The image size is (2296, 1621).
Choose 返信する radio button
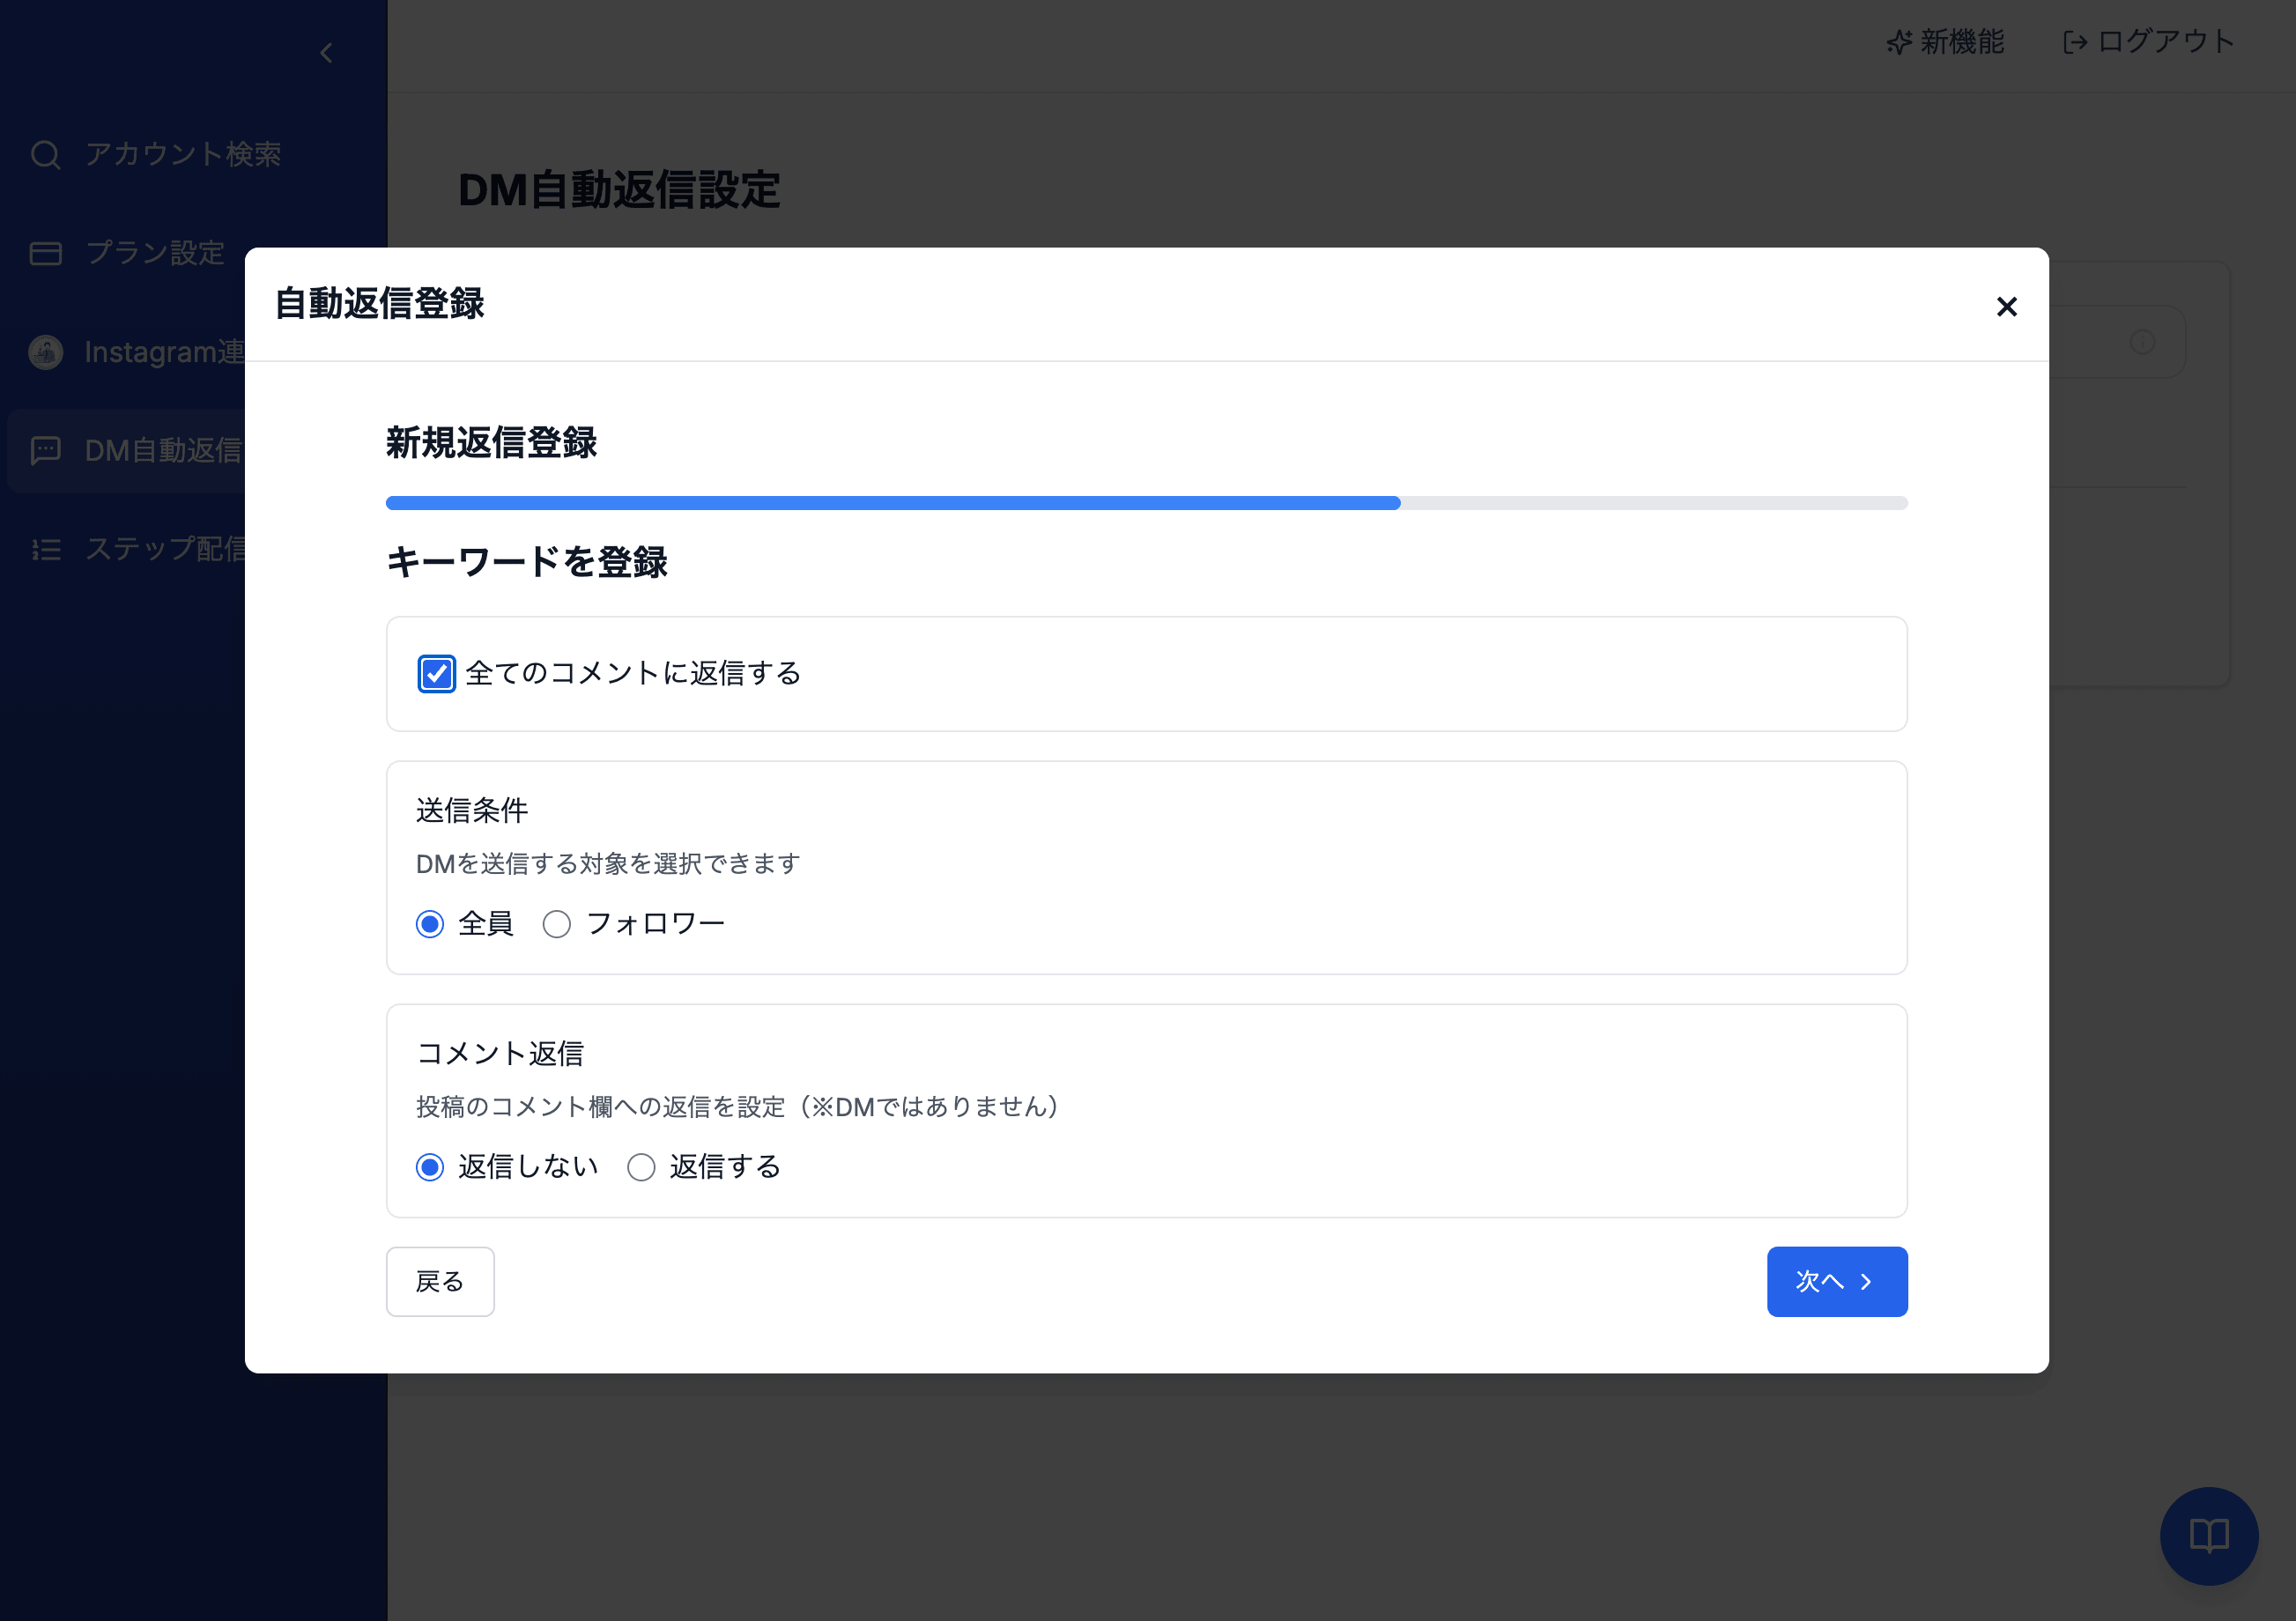click(x=641, y=1167)
